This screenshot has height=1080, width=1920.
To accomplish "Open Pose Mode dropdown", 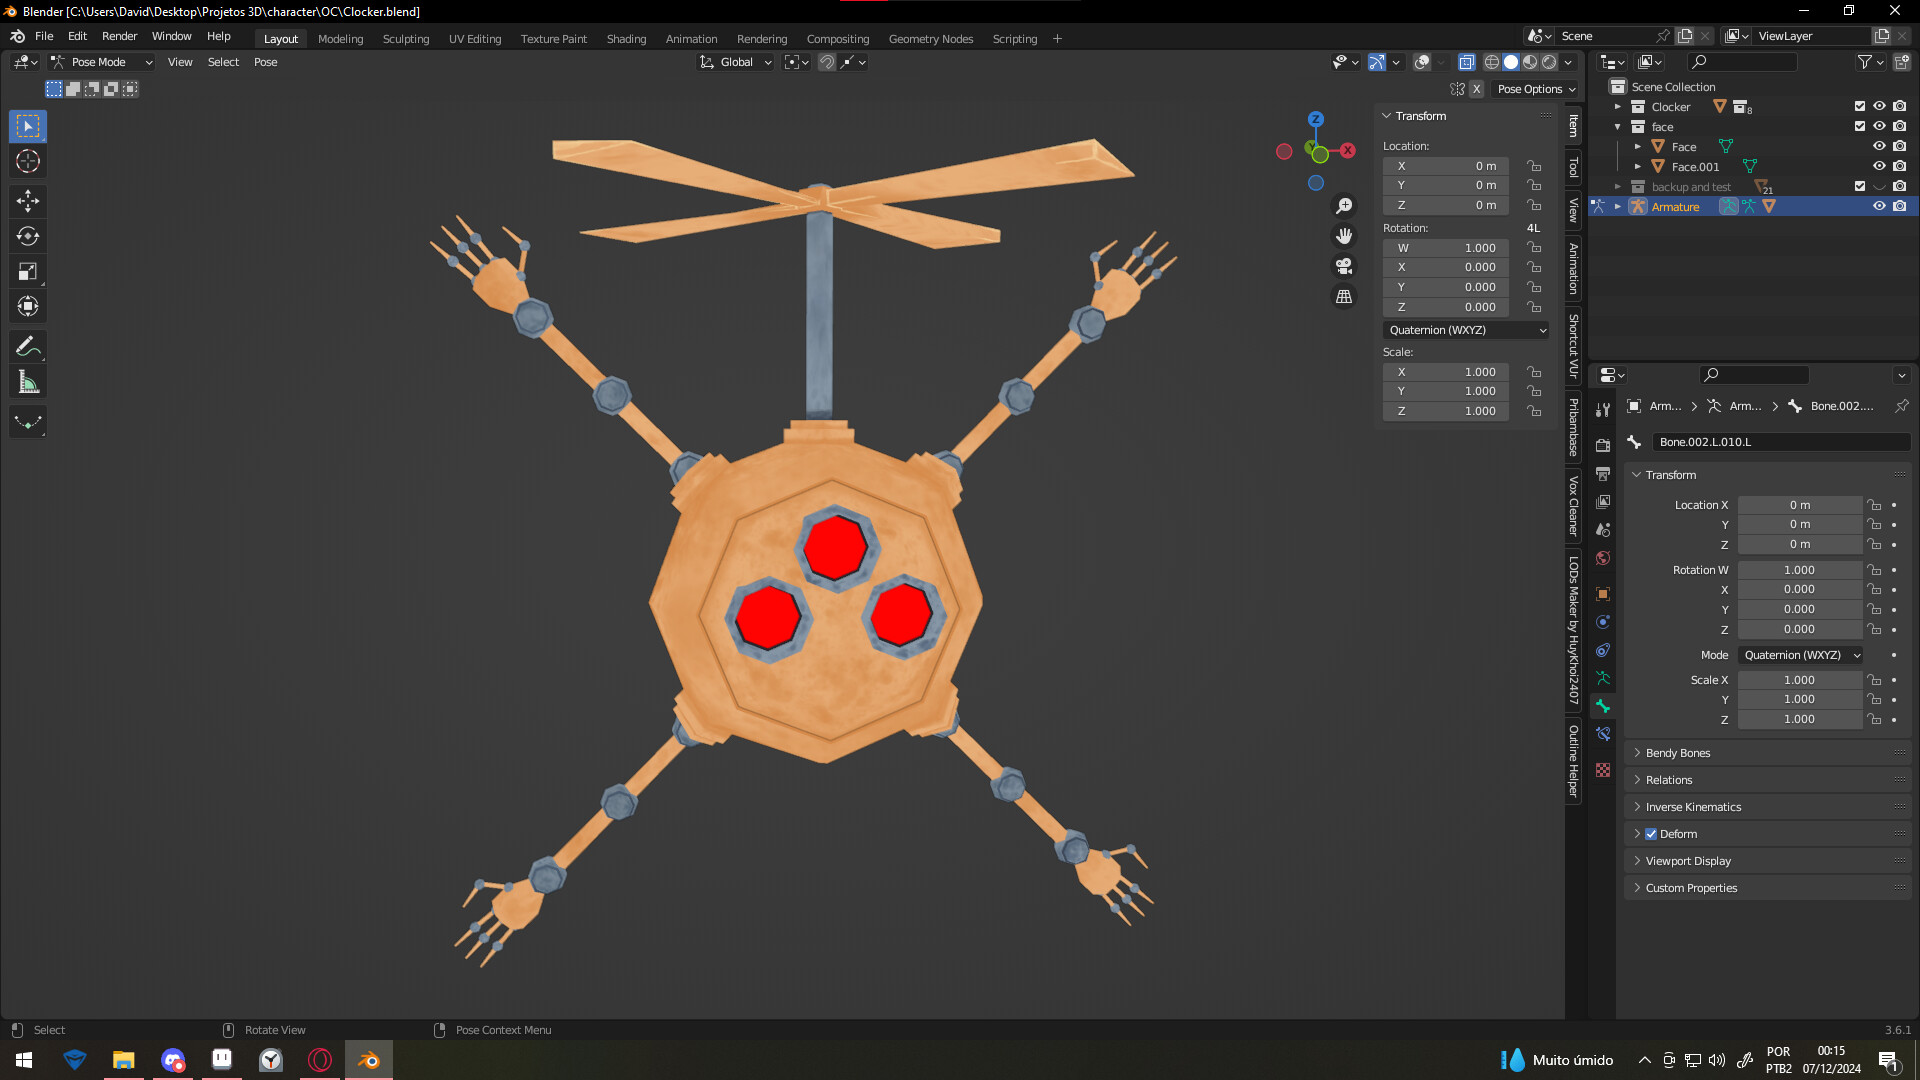I will click(102, 62).
